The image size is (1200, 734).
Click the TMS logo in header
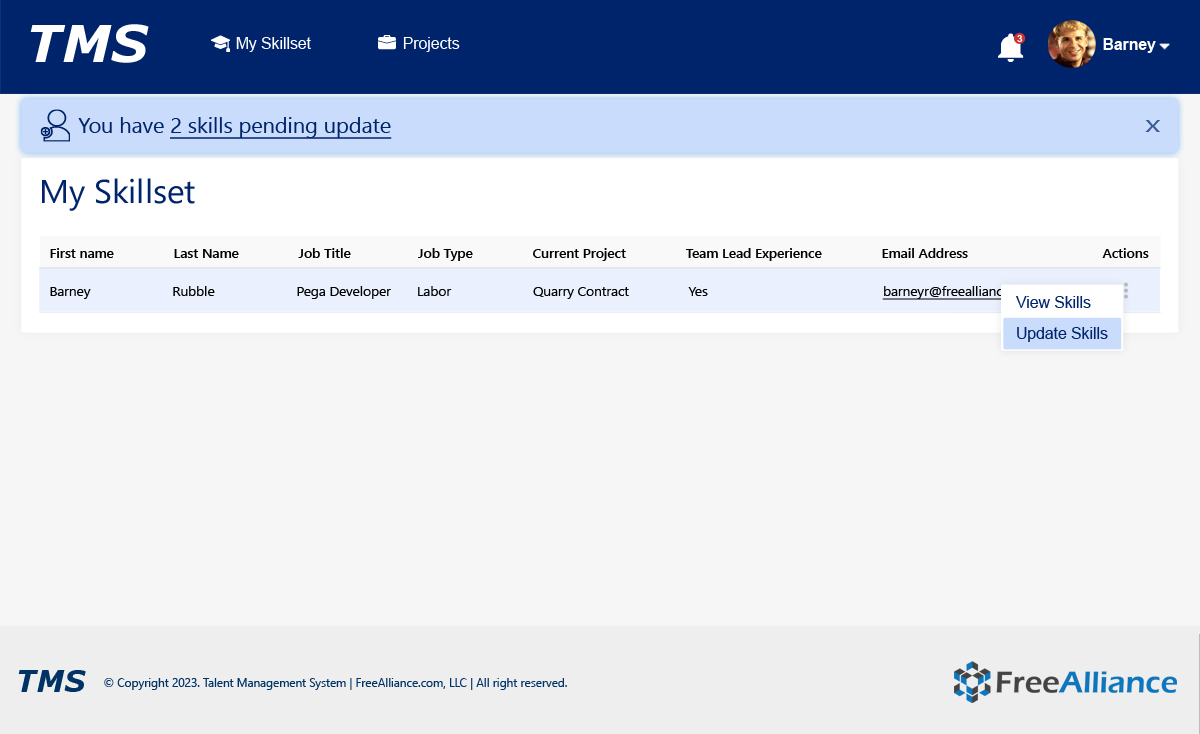pos(89,45)
